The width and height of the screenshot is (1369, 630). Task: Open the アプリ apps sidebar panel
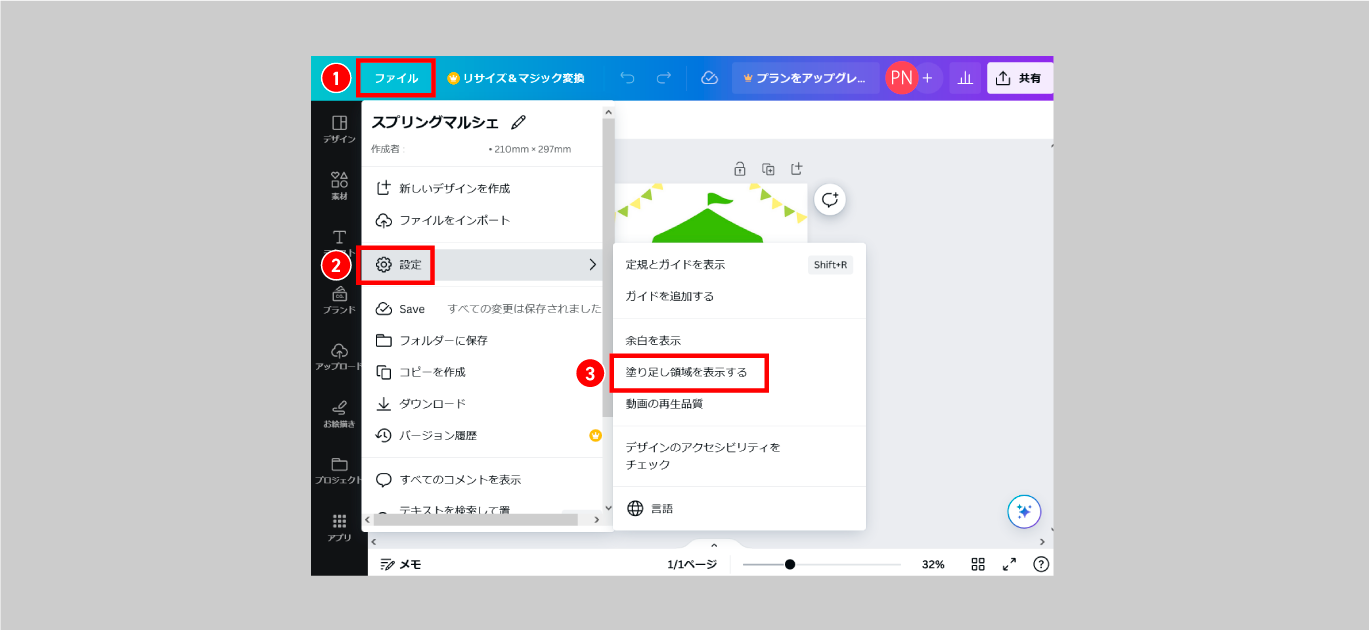pyautogui.click(x=339, y=527)
